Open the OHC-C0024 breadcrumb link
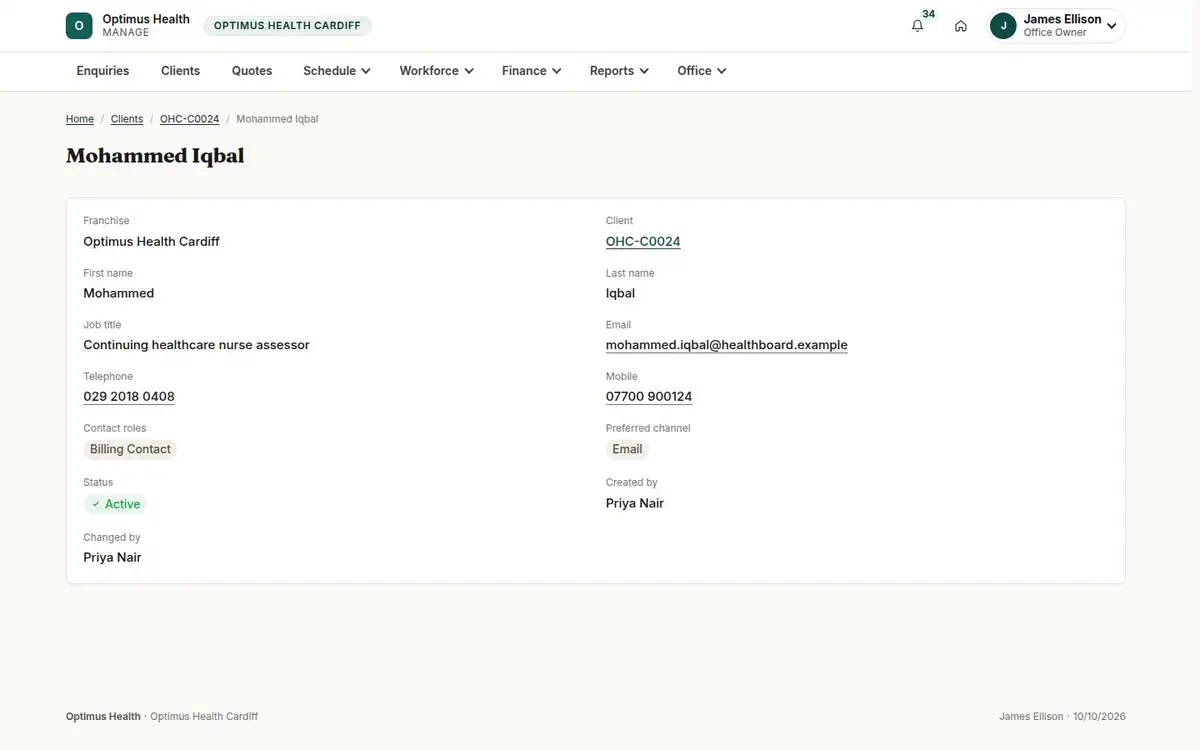Image resolution: width=1200 pixels, height=750 pixels. (x=189, y=119)
